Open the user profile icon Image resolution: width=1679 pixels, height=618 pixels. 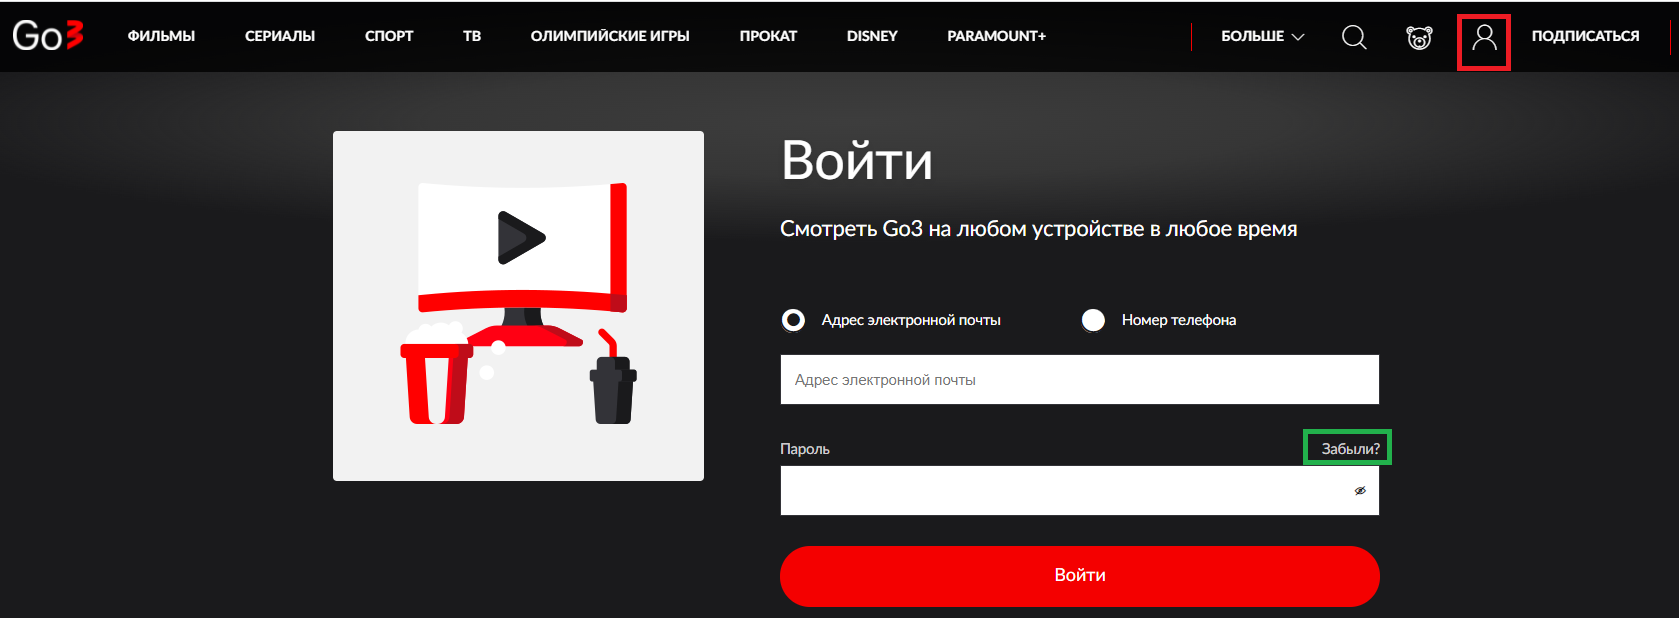coord(1484,38)
